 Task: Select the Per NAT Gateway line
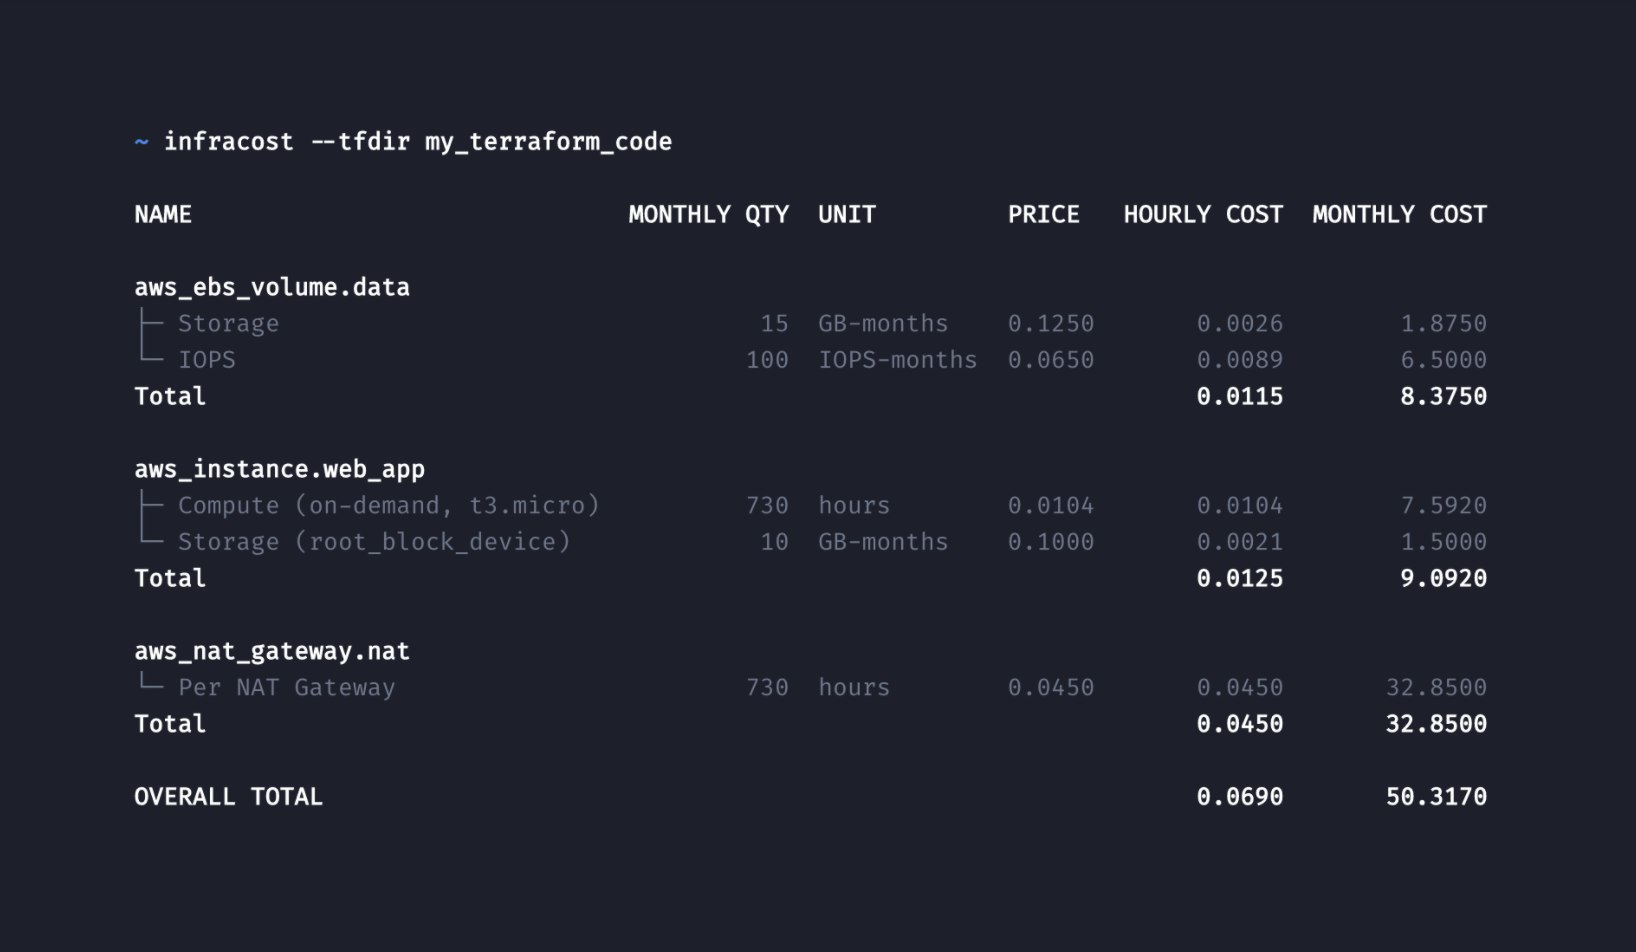pyautogui.click(x=286, y=688)
